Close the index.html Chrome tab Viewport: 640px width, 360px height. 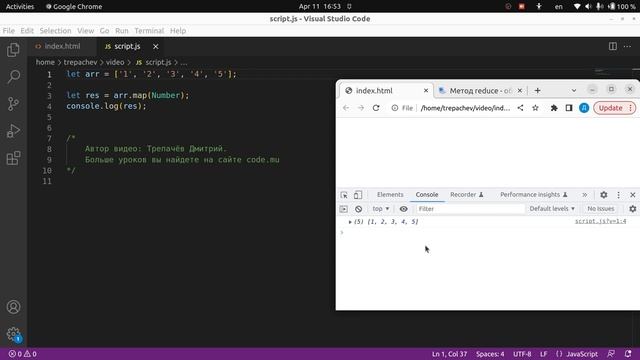point(426,91)
